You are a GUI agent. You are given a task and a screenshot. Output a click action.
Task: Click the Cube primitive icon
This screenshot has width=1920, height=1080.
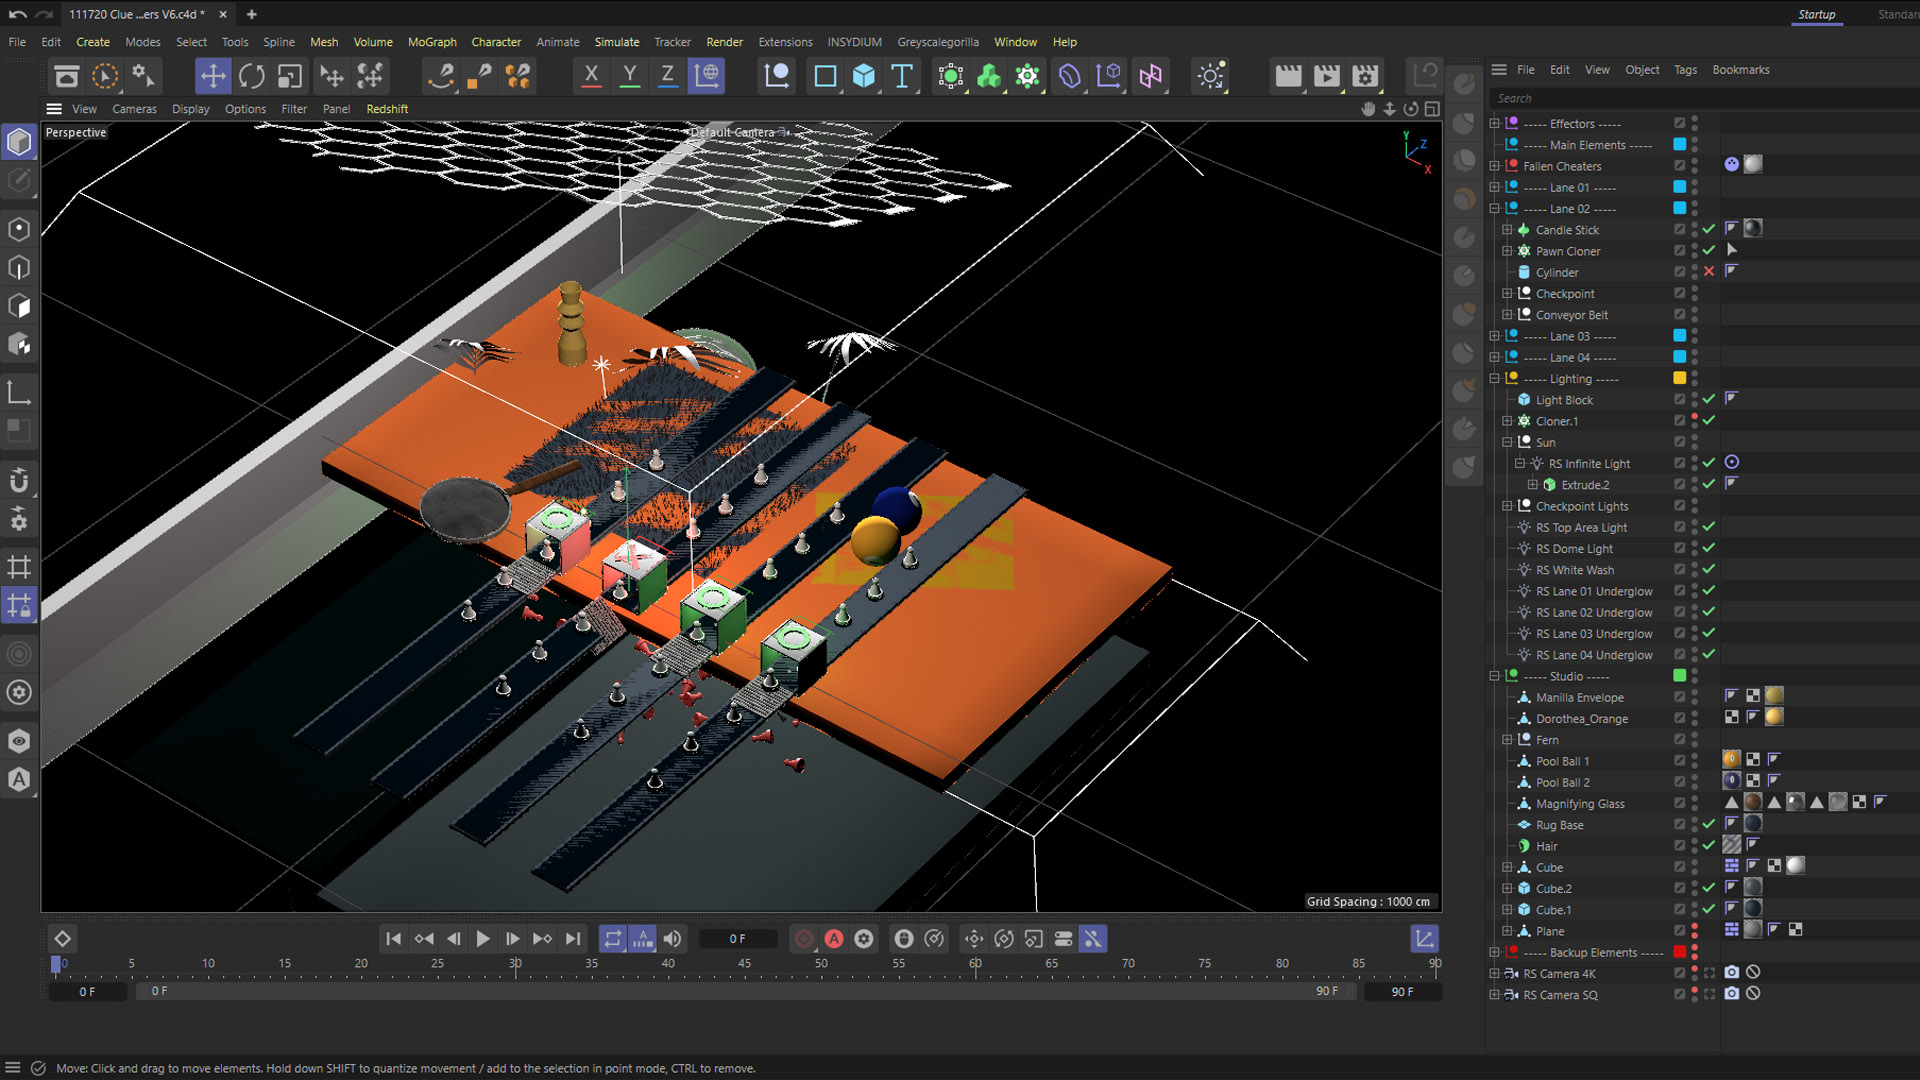tap(864, 76)
